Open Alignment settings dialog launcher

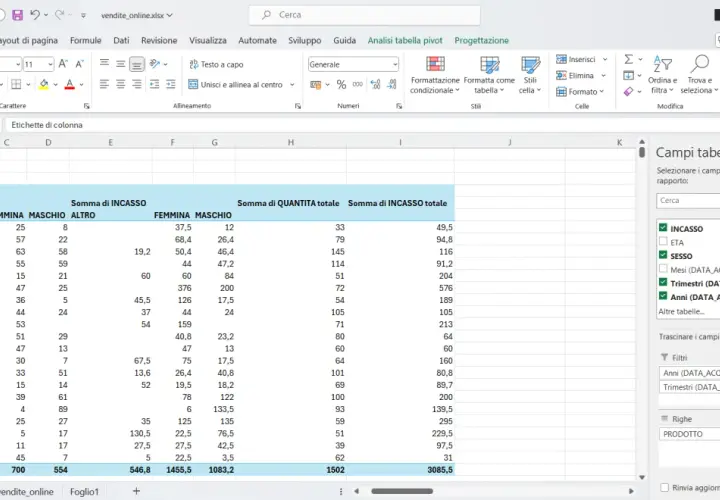[298, 106]
